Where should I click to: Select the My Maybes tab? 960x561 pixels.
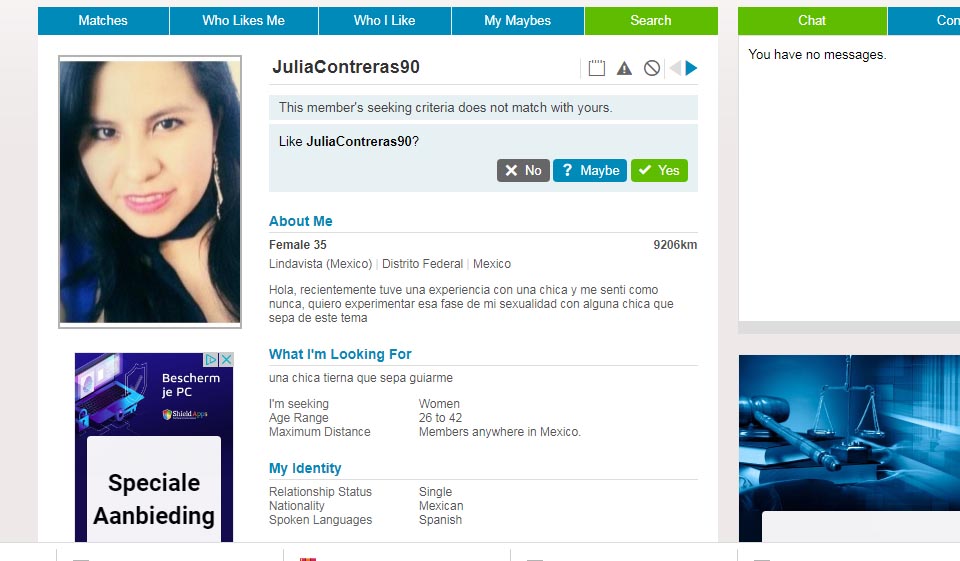(517, 21)
